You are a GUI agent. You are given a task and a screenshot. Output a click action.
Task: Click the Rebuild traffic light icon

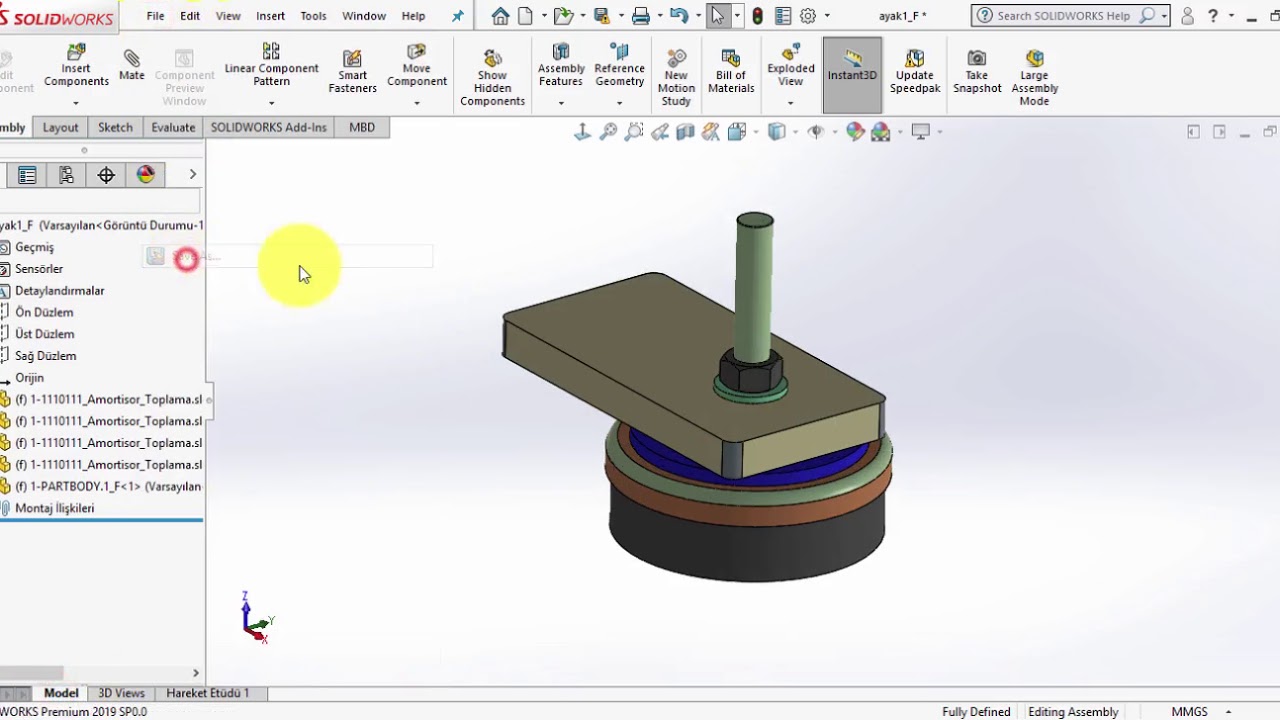tap(758, 16)
